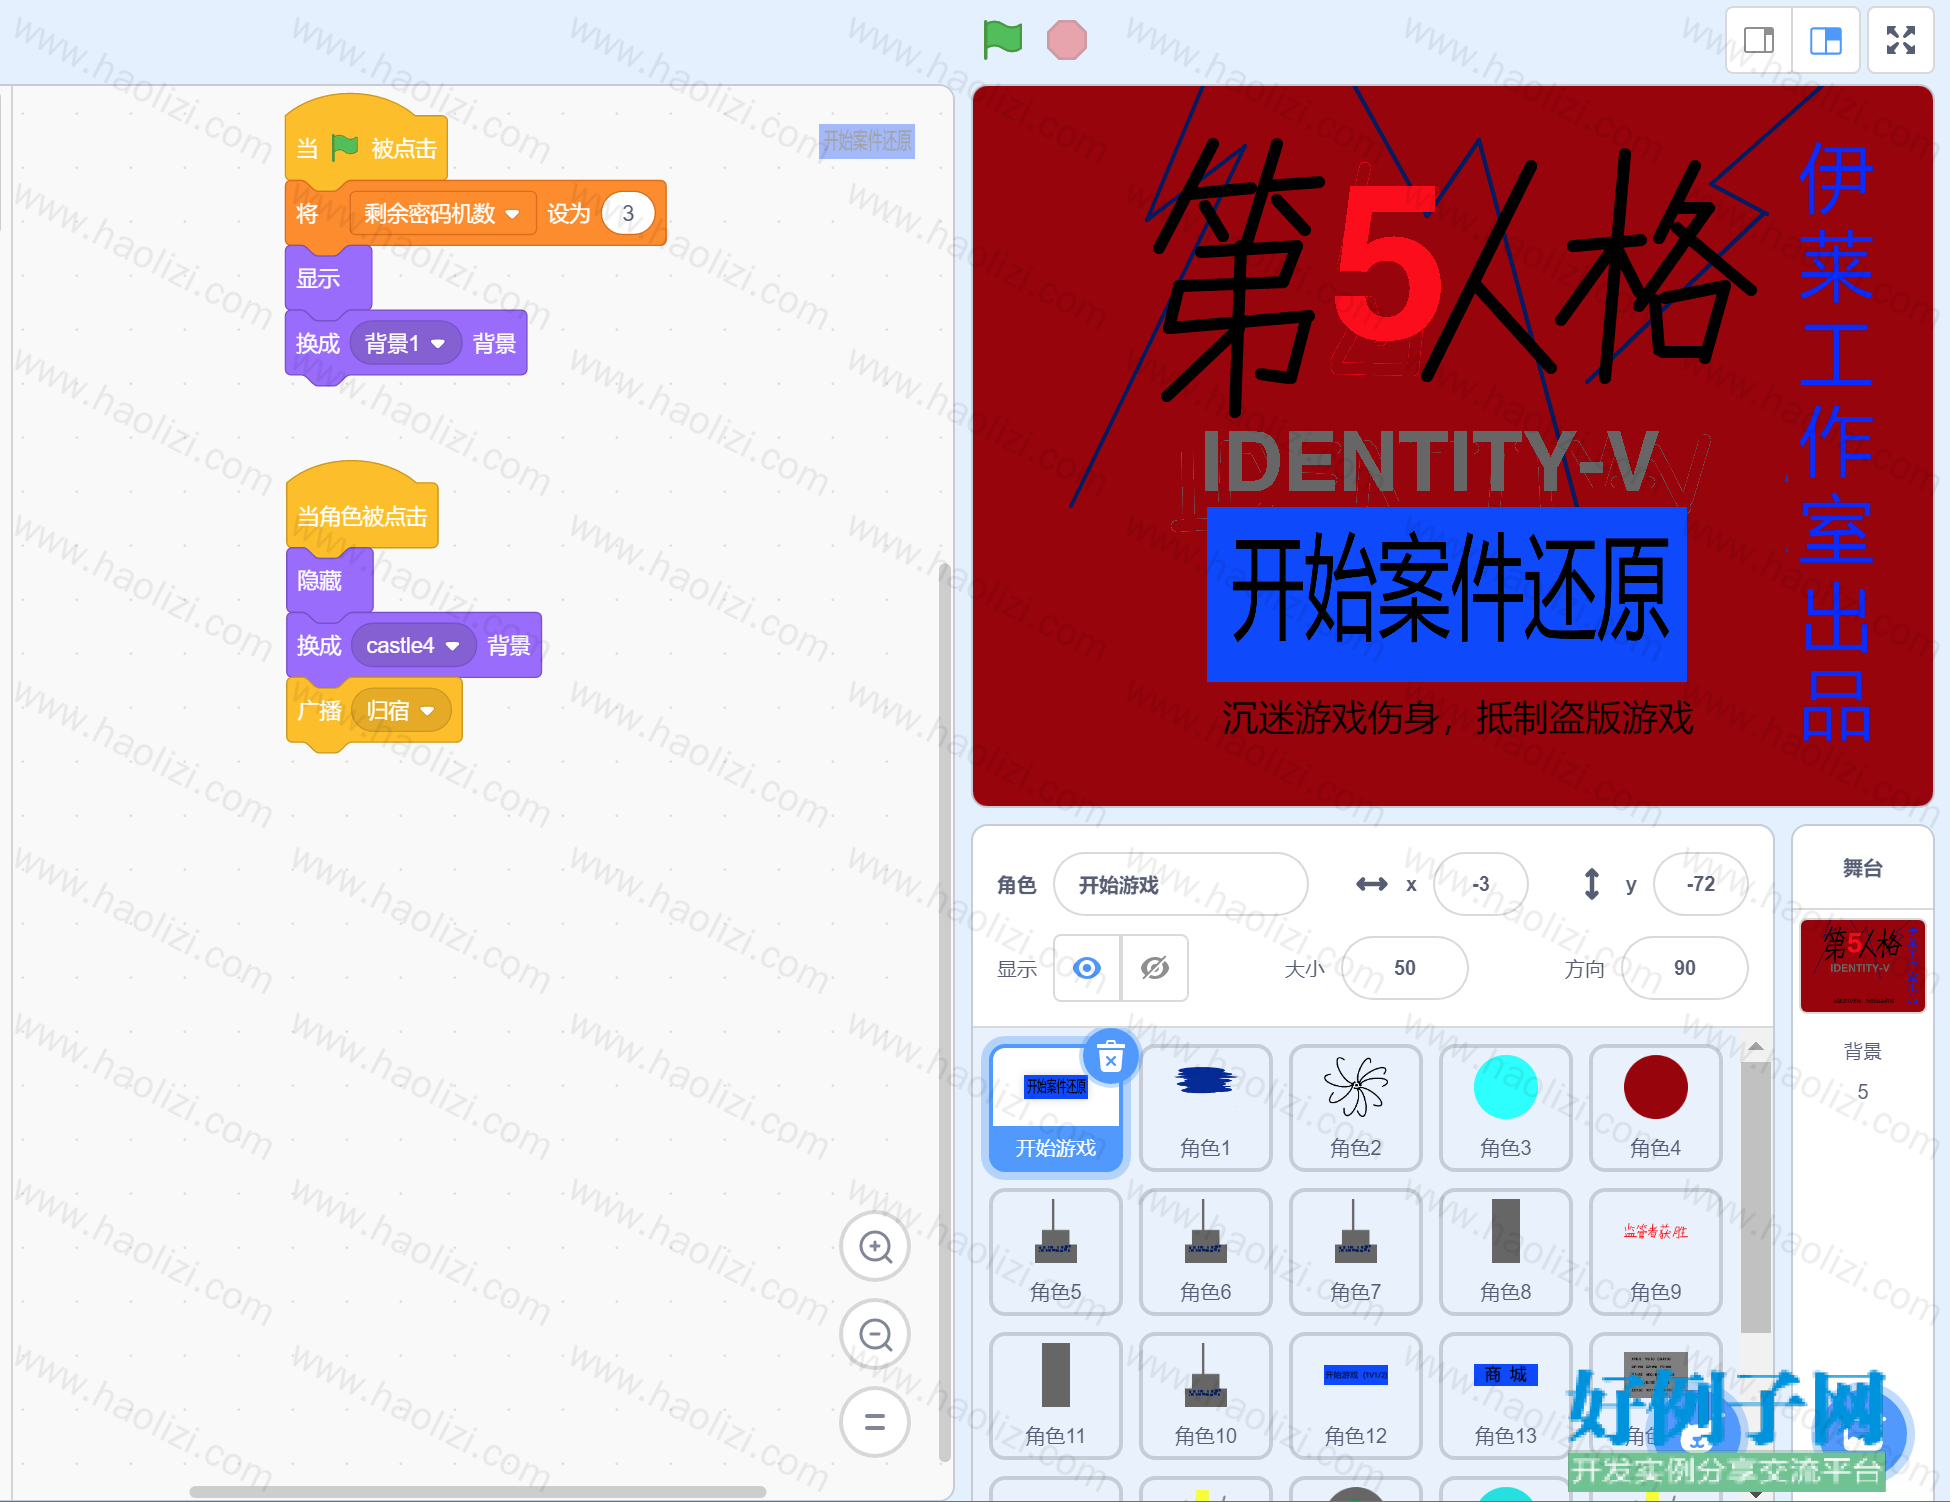The height and width of the screenshot is (1502, 1950).
Task: Click the 广播 broadcast block
Action: 319,711
